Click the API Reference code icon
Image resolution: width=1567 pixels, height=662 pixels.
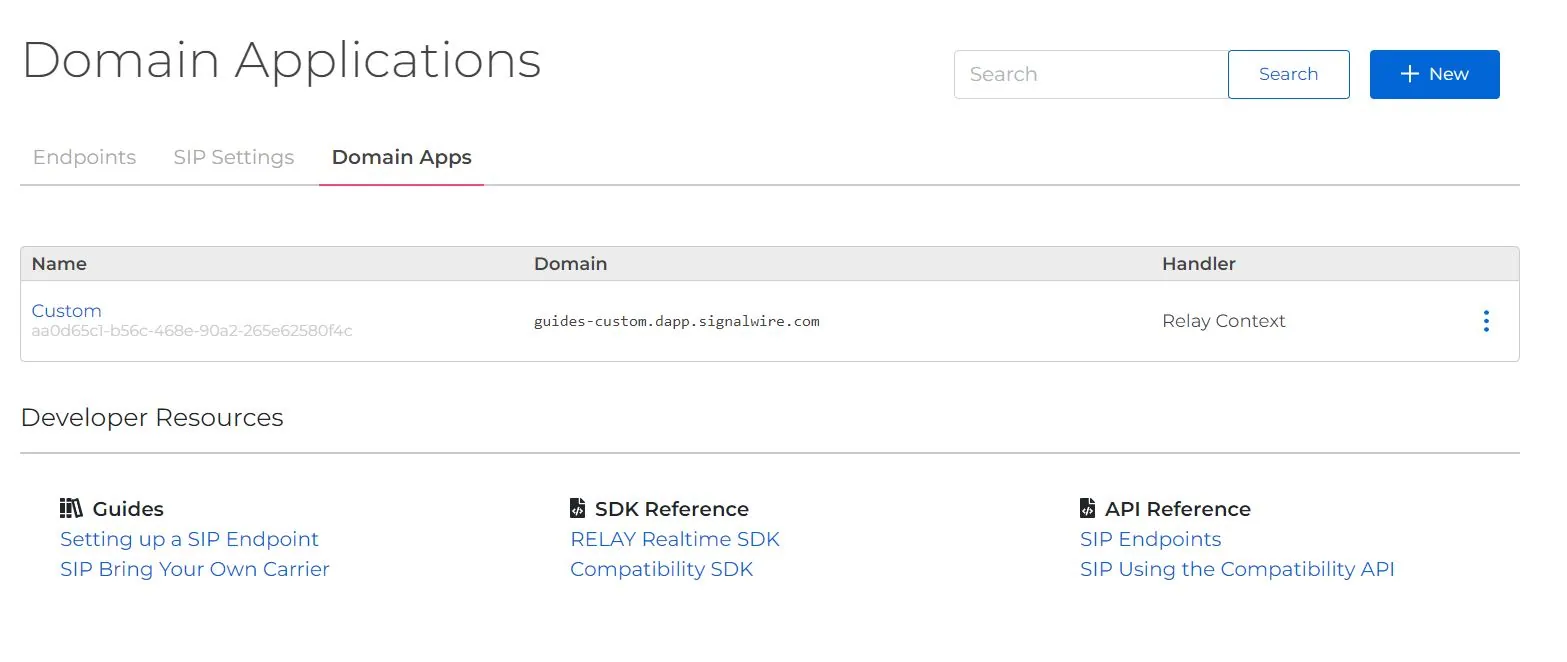point(1088,507)
